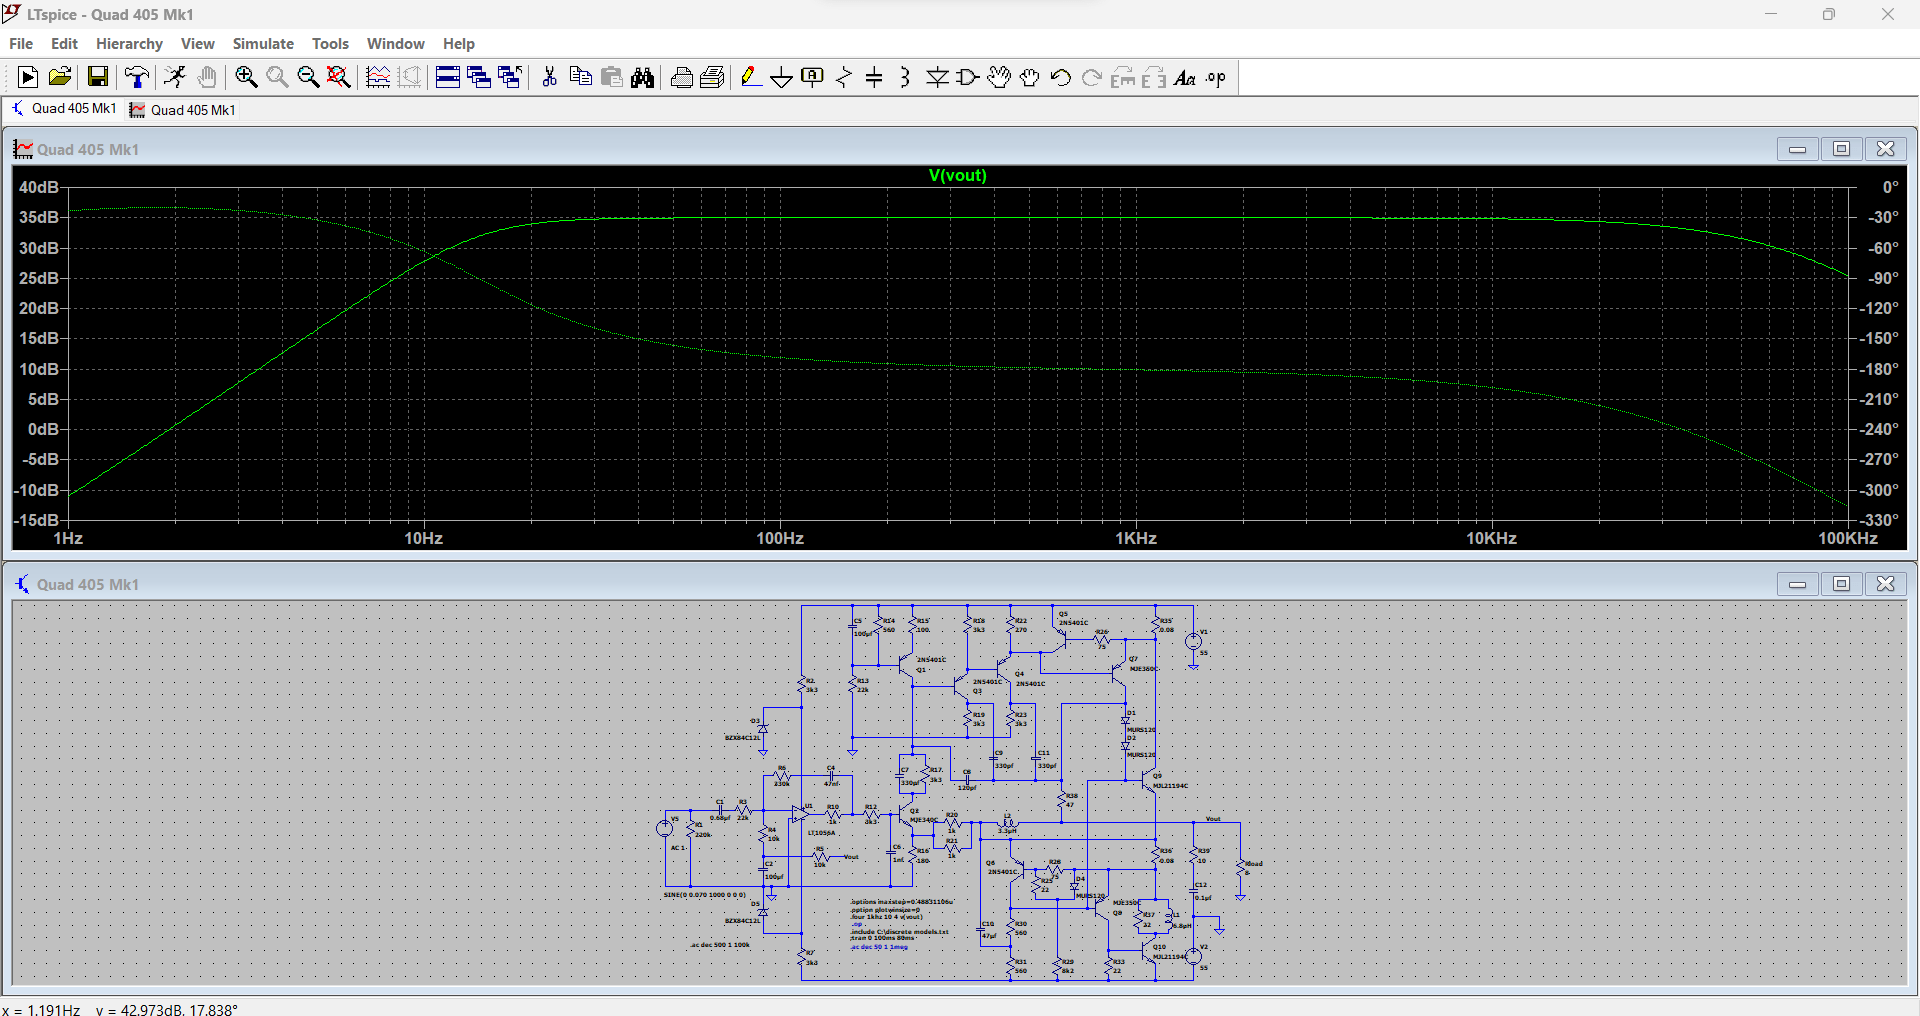Open the Tools menu

(330, 44)
